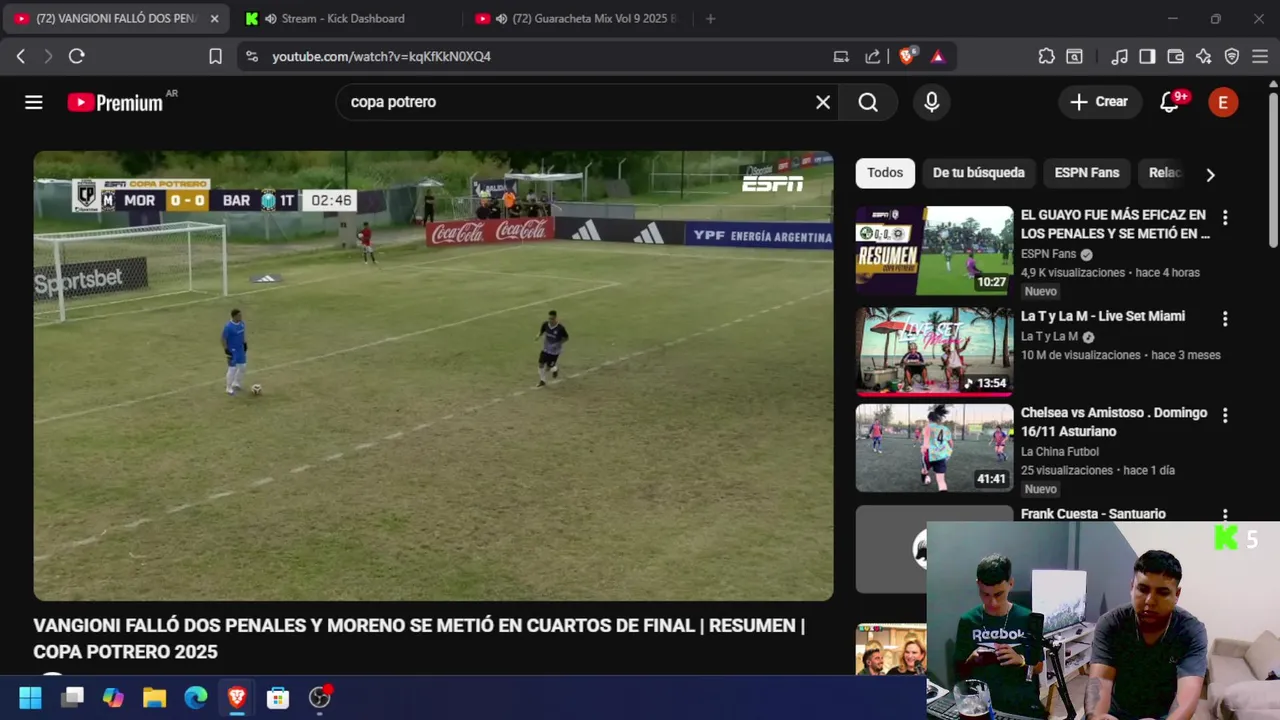
Task: Open more options for Chelsea vs Amistoso video
Action: 1225,415
